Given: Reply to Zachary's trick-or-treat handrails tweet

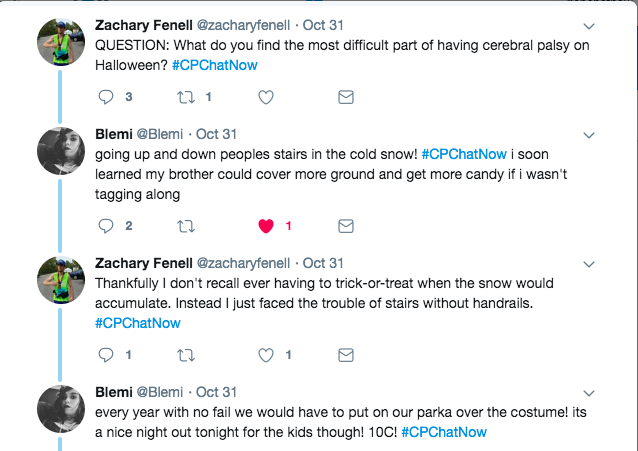Looking at the screenshot, I should click(107, 354).
